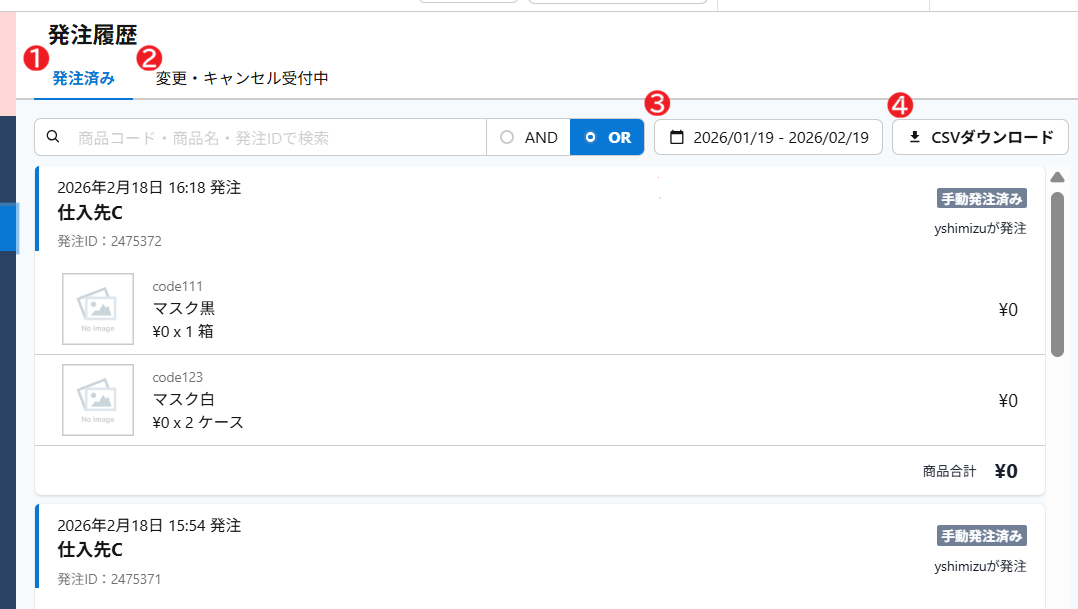Click red annotation marker number 3

tap(657, 103)
